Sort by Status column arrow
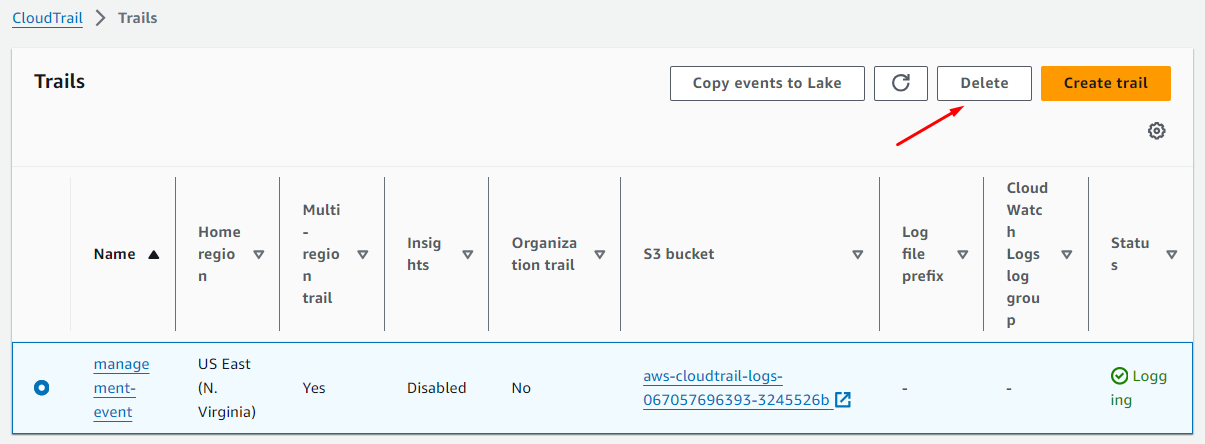1205x444 pixels. (x=1171, y=254)
